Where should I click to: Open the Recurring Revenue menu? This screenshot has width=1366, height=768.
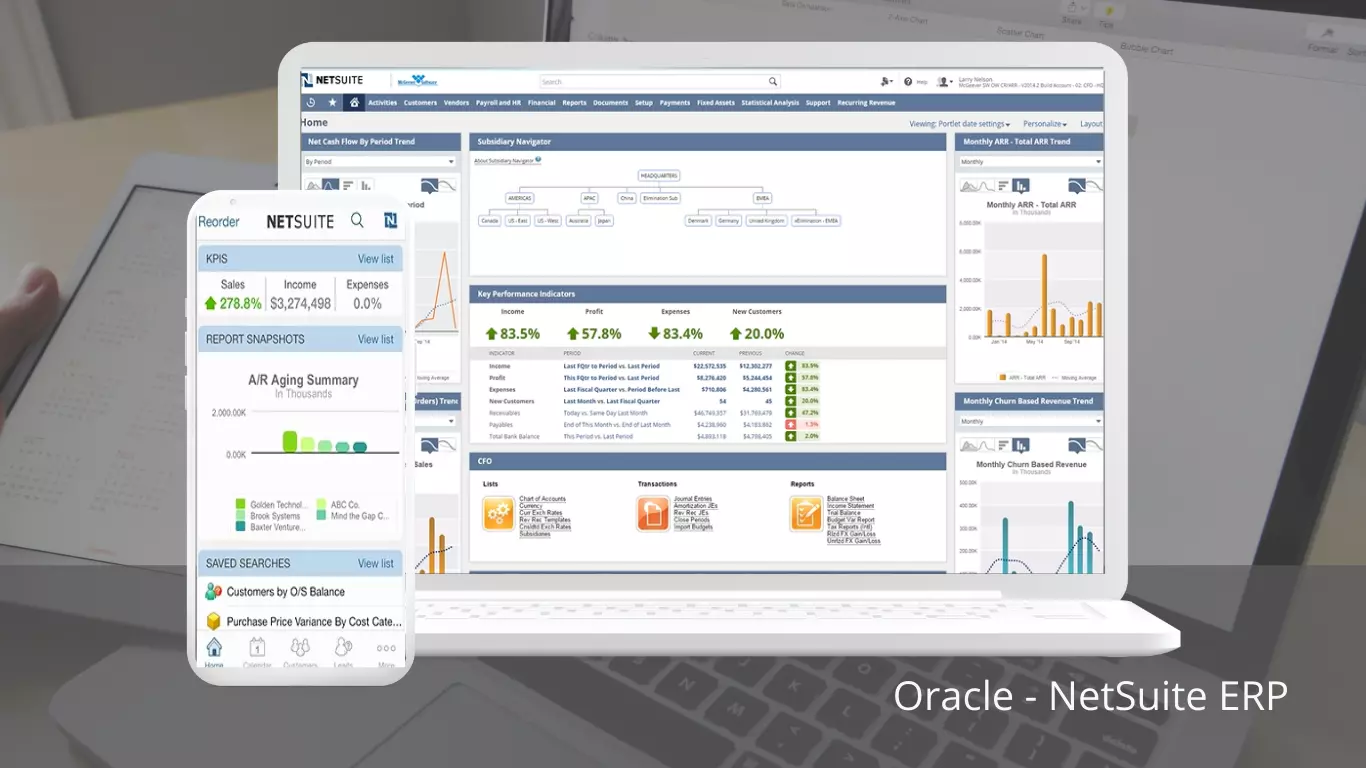point(866,103)
